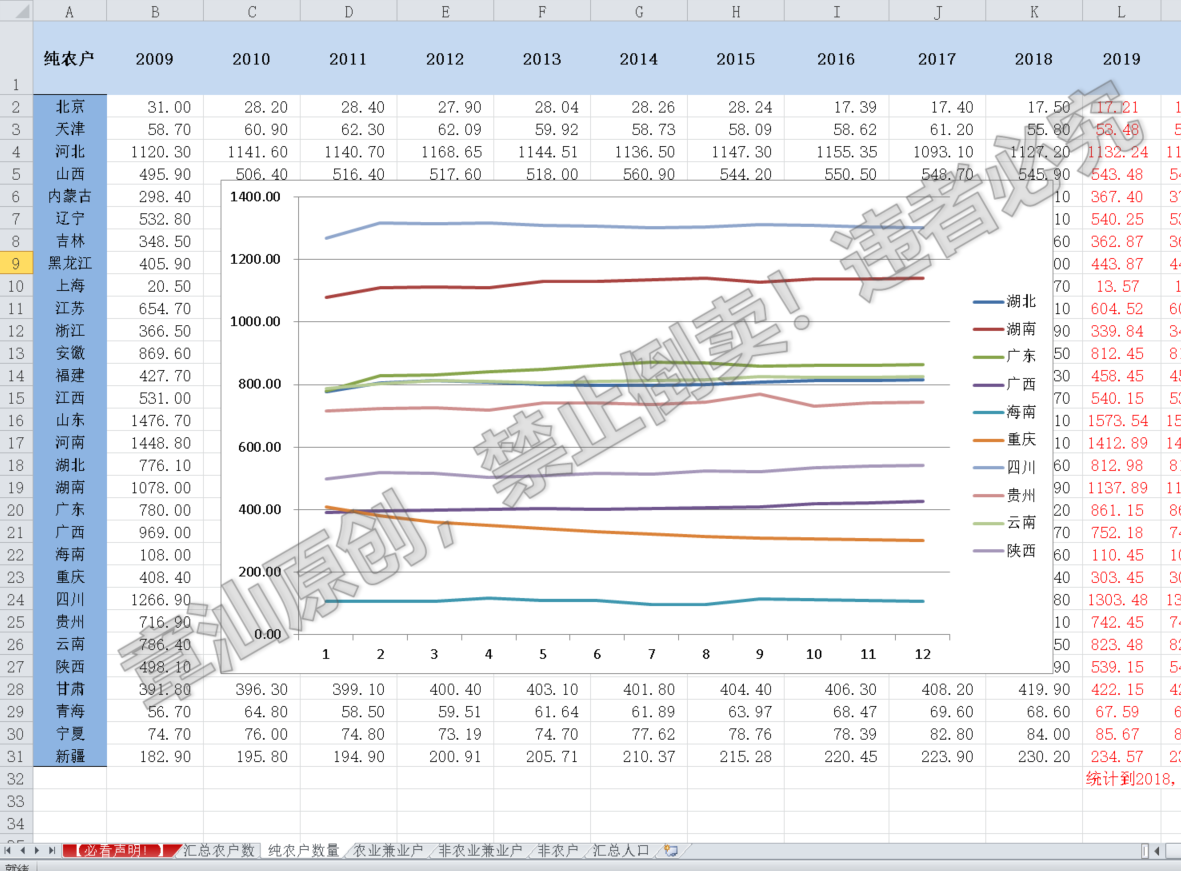Select the 黑龙江 row label cell
Image resolution: width=1181 pixels, height=871 pixels.
click(x=69, y=264)
